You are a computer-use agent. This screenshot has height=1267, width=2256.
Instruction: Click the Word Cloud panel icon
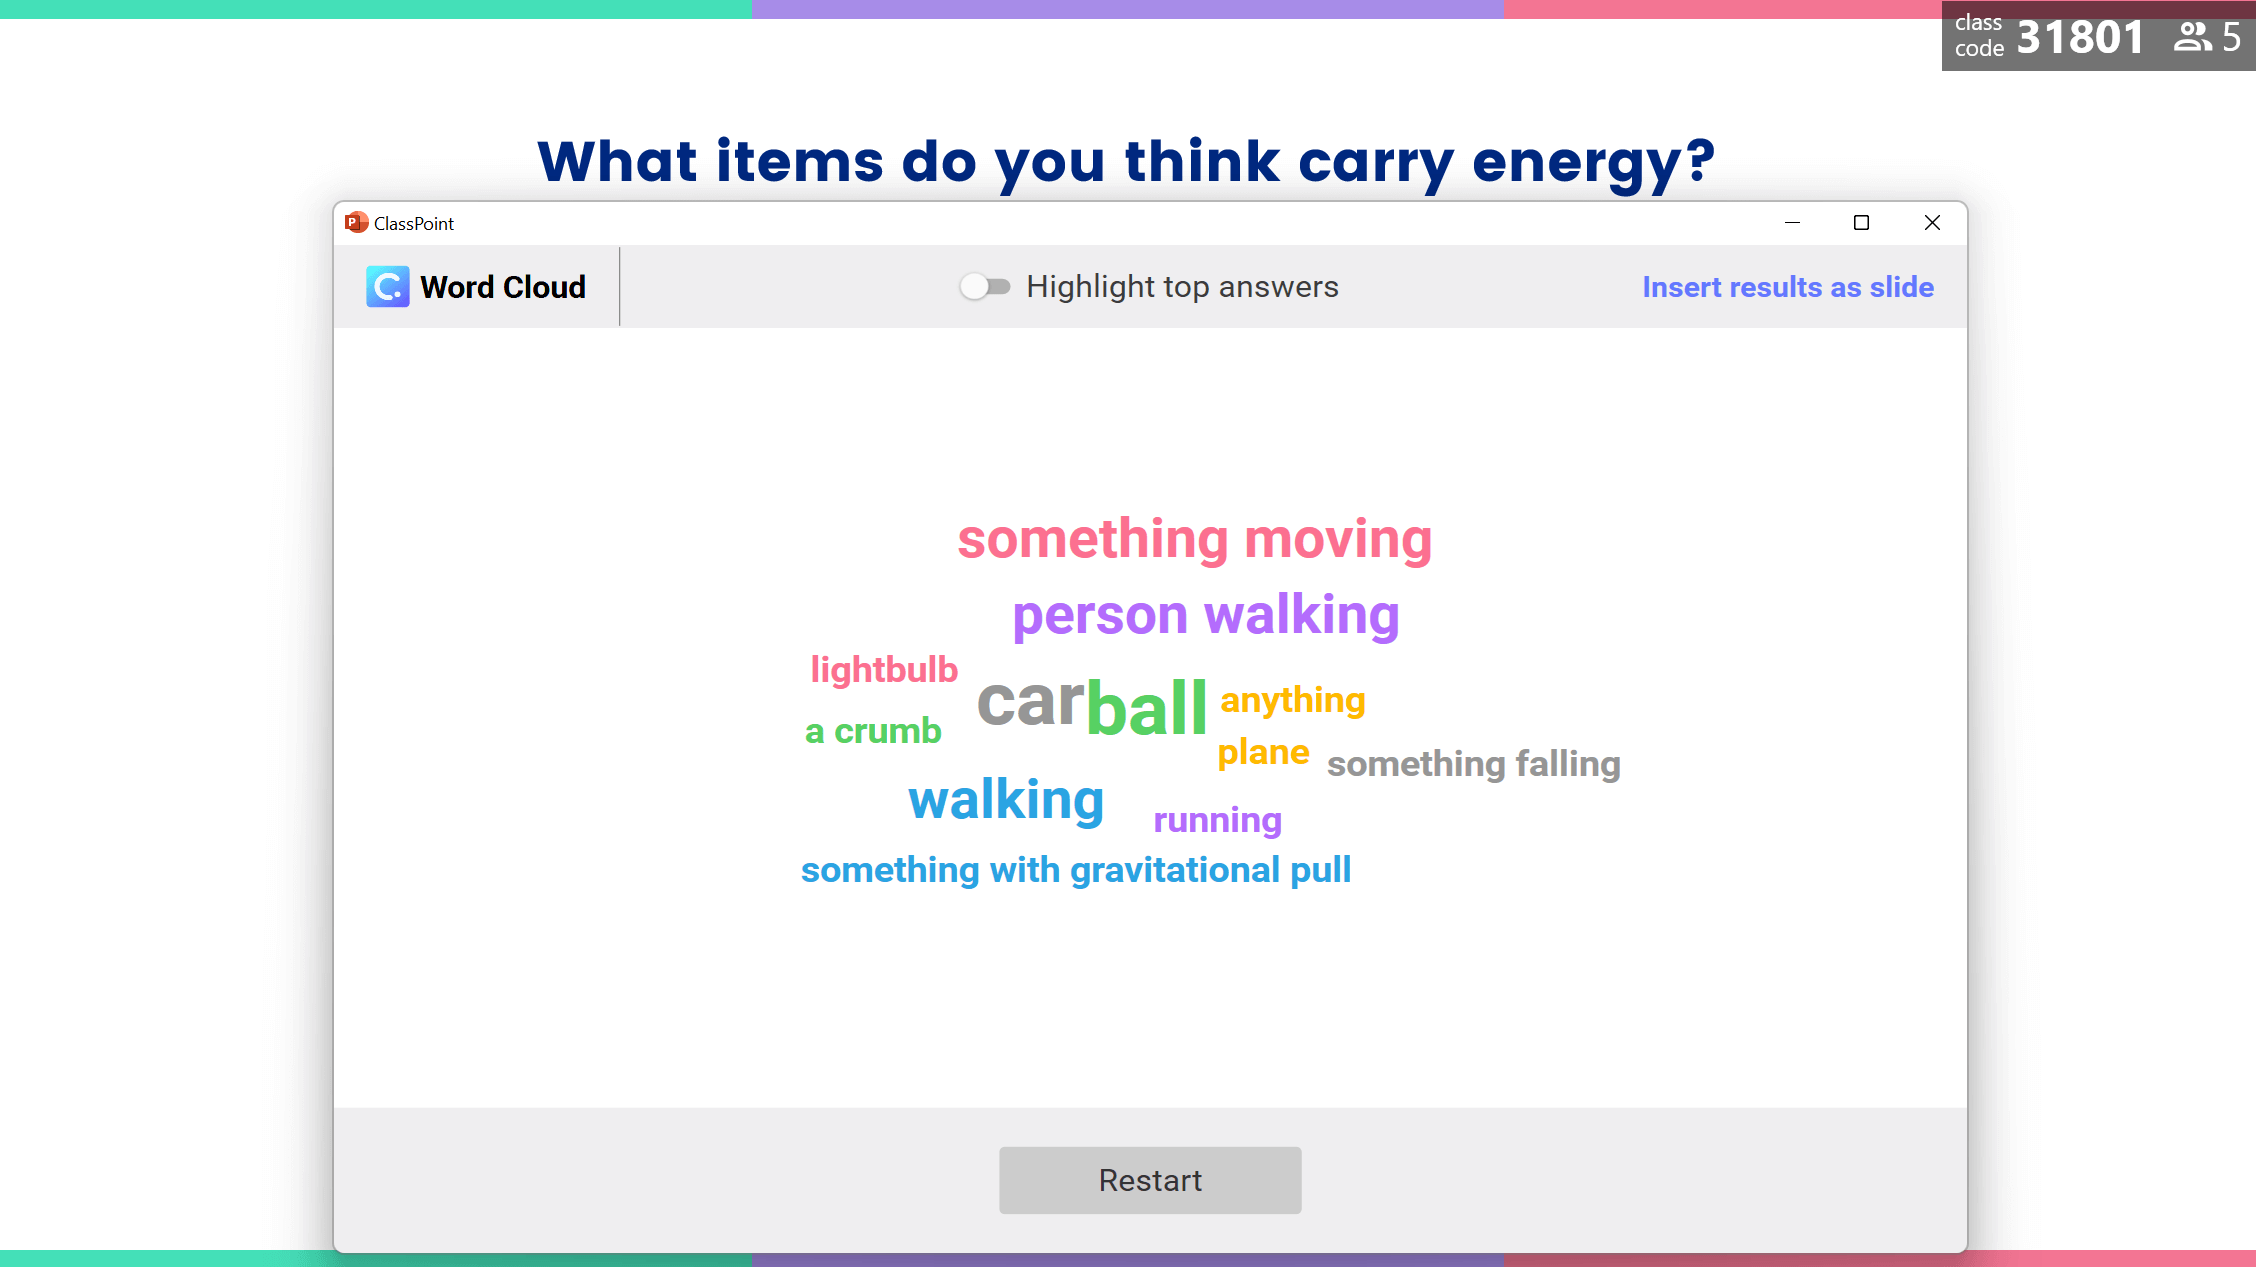point(389,287)
